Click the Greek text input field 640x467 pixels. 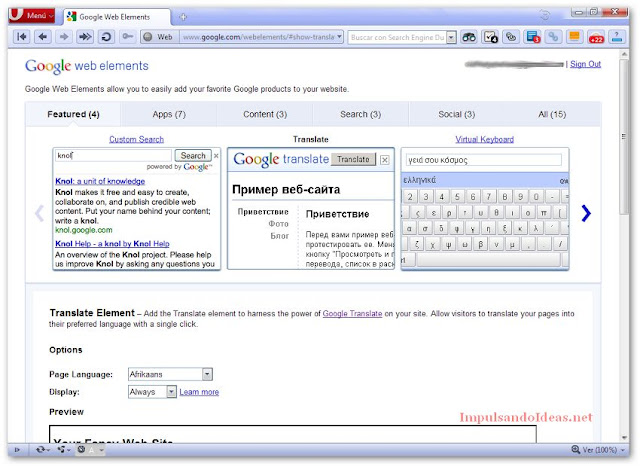484,160
